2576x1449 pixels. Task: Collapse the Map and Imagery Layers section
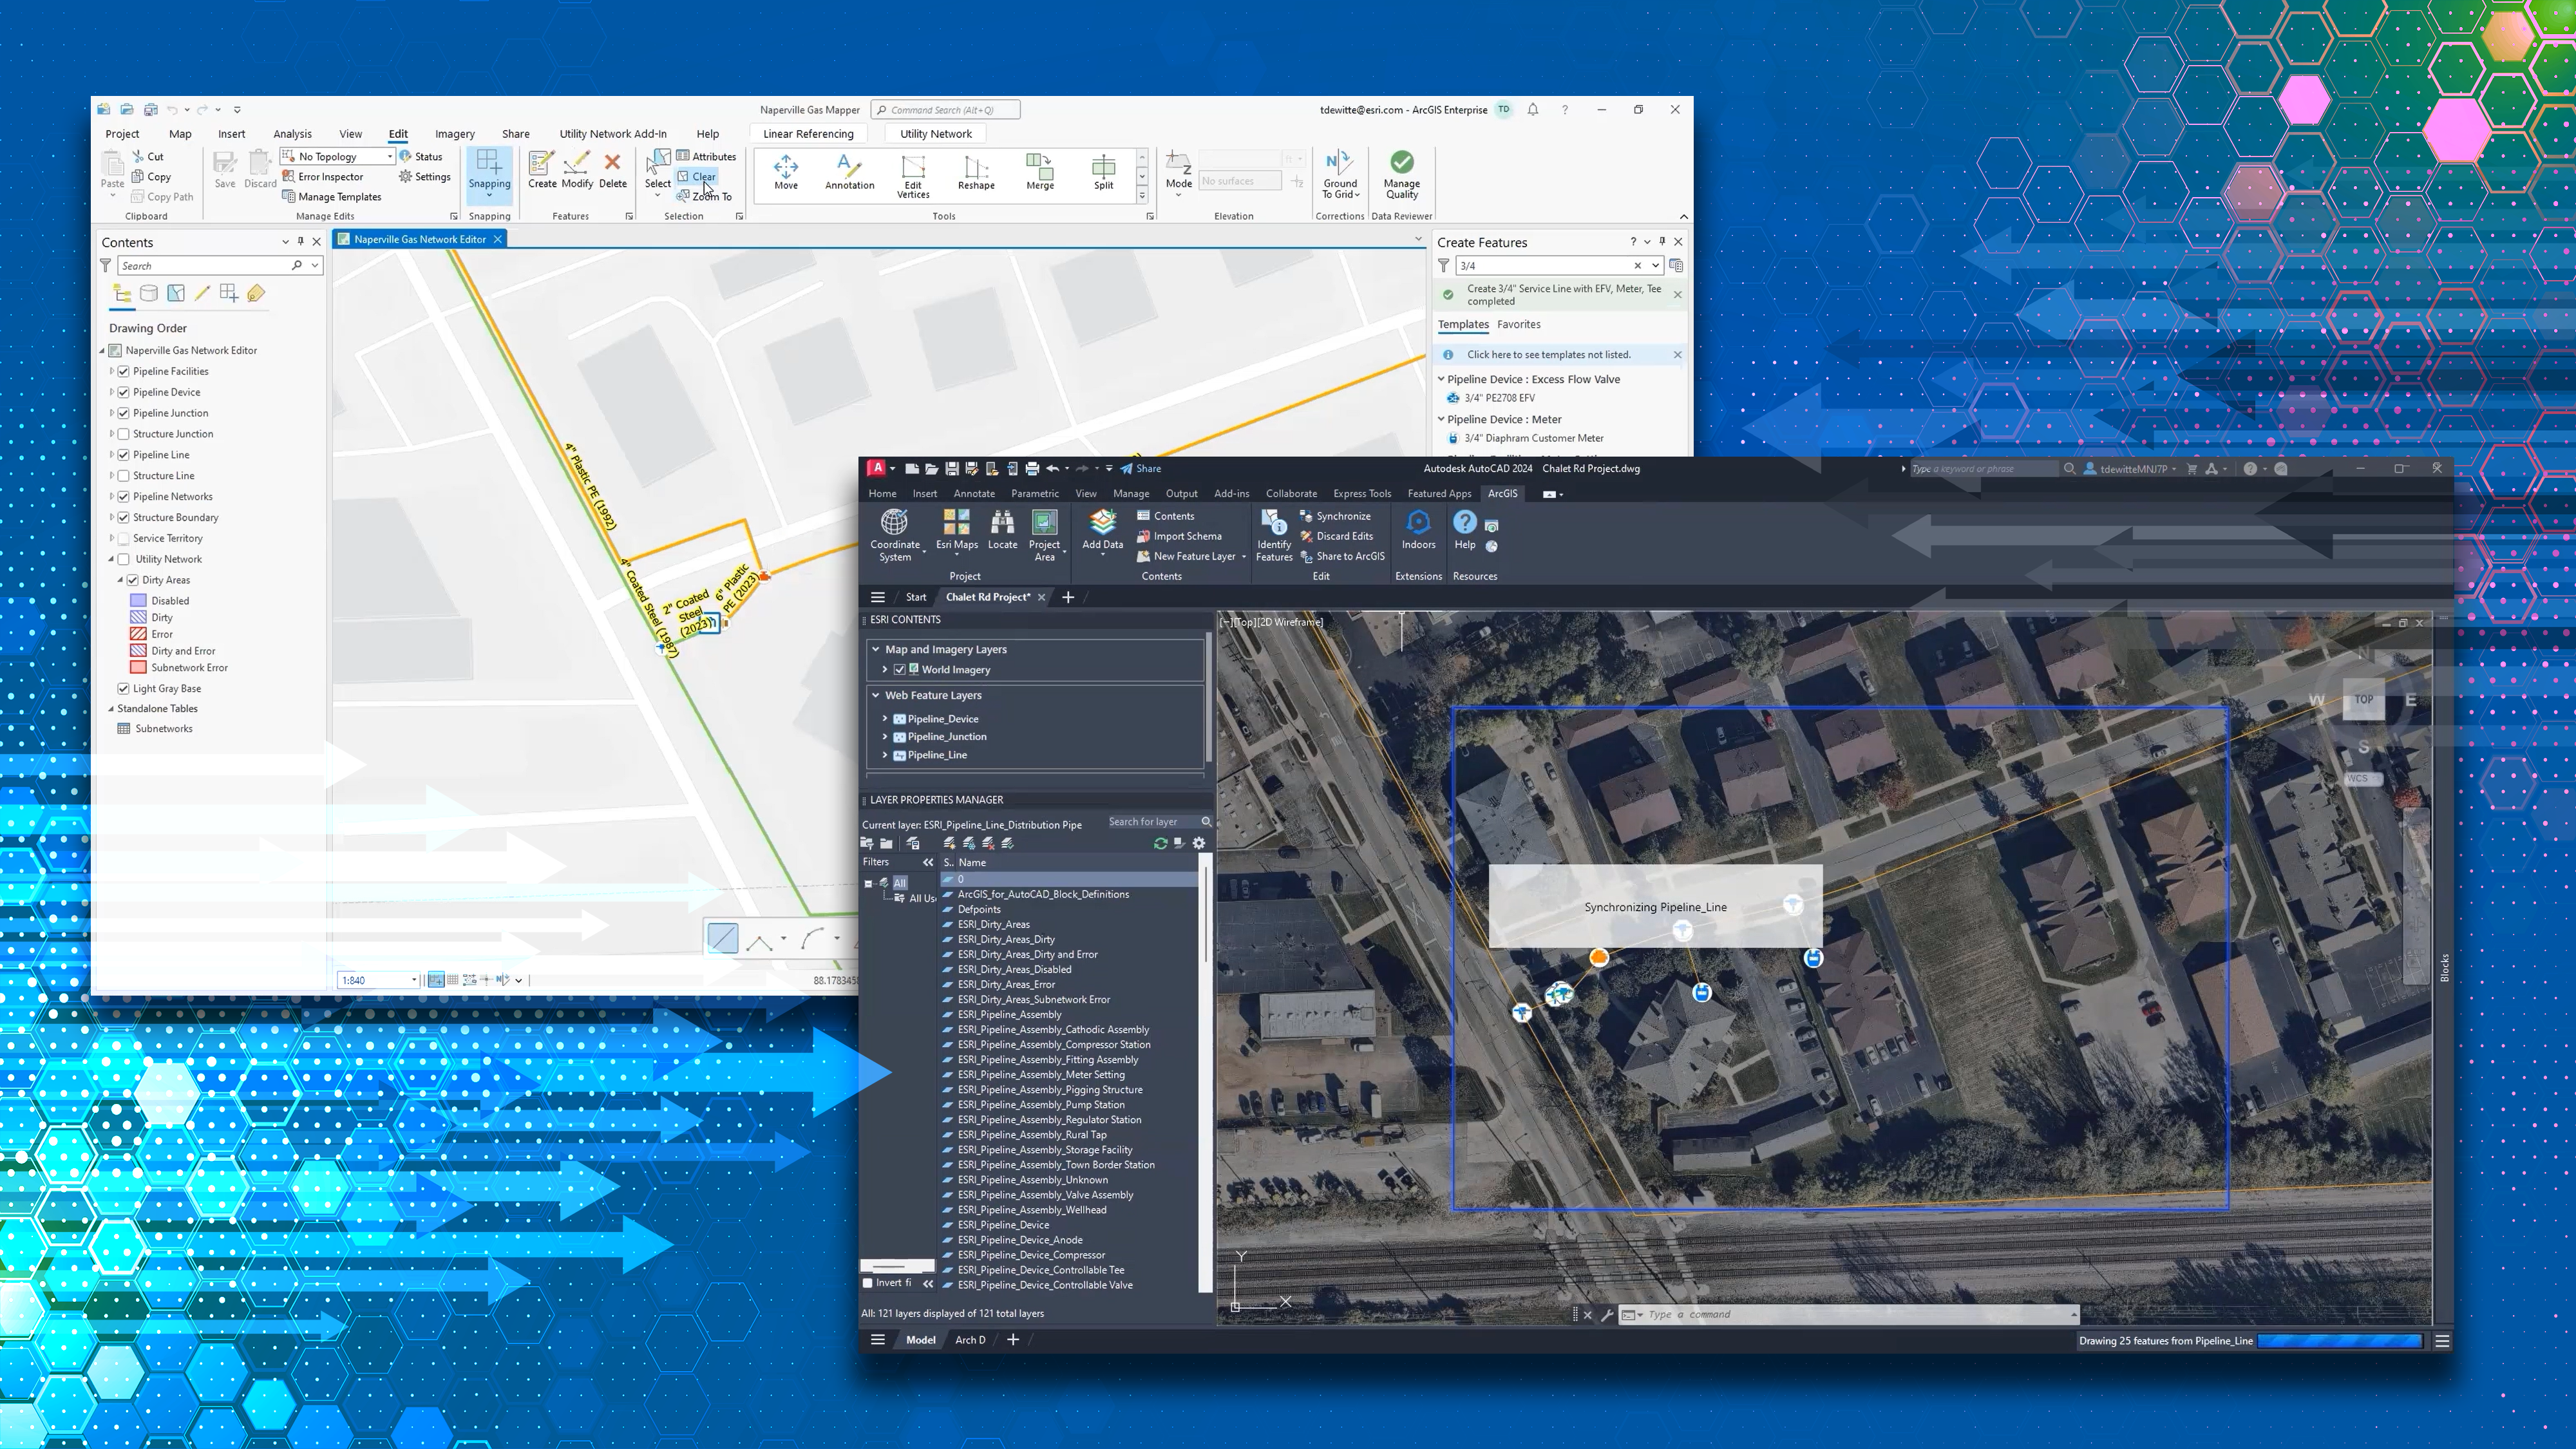point(876,649)
